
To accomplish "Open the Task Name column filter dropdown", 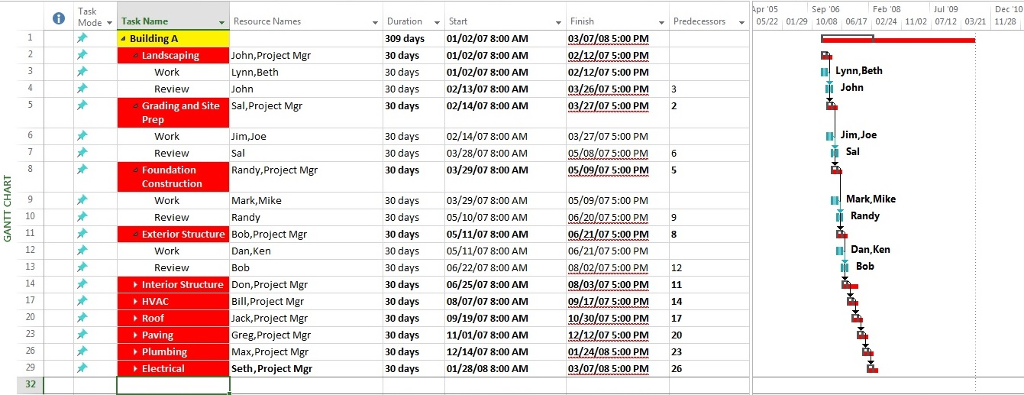I will [222, 22].
